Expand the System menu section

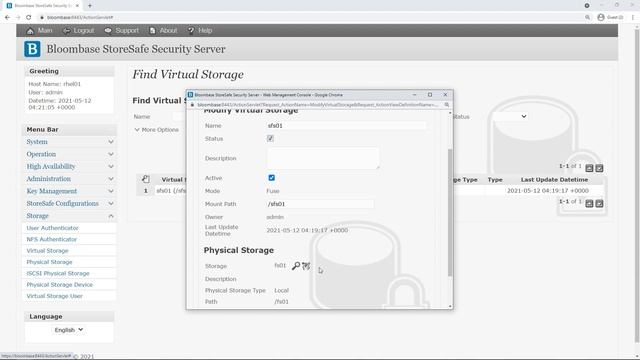[x=69, y=142]
